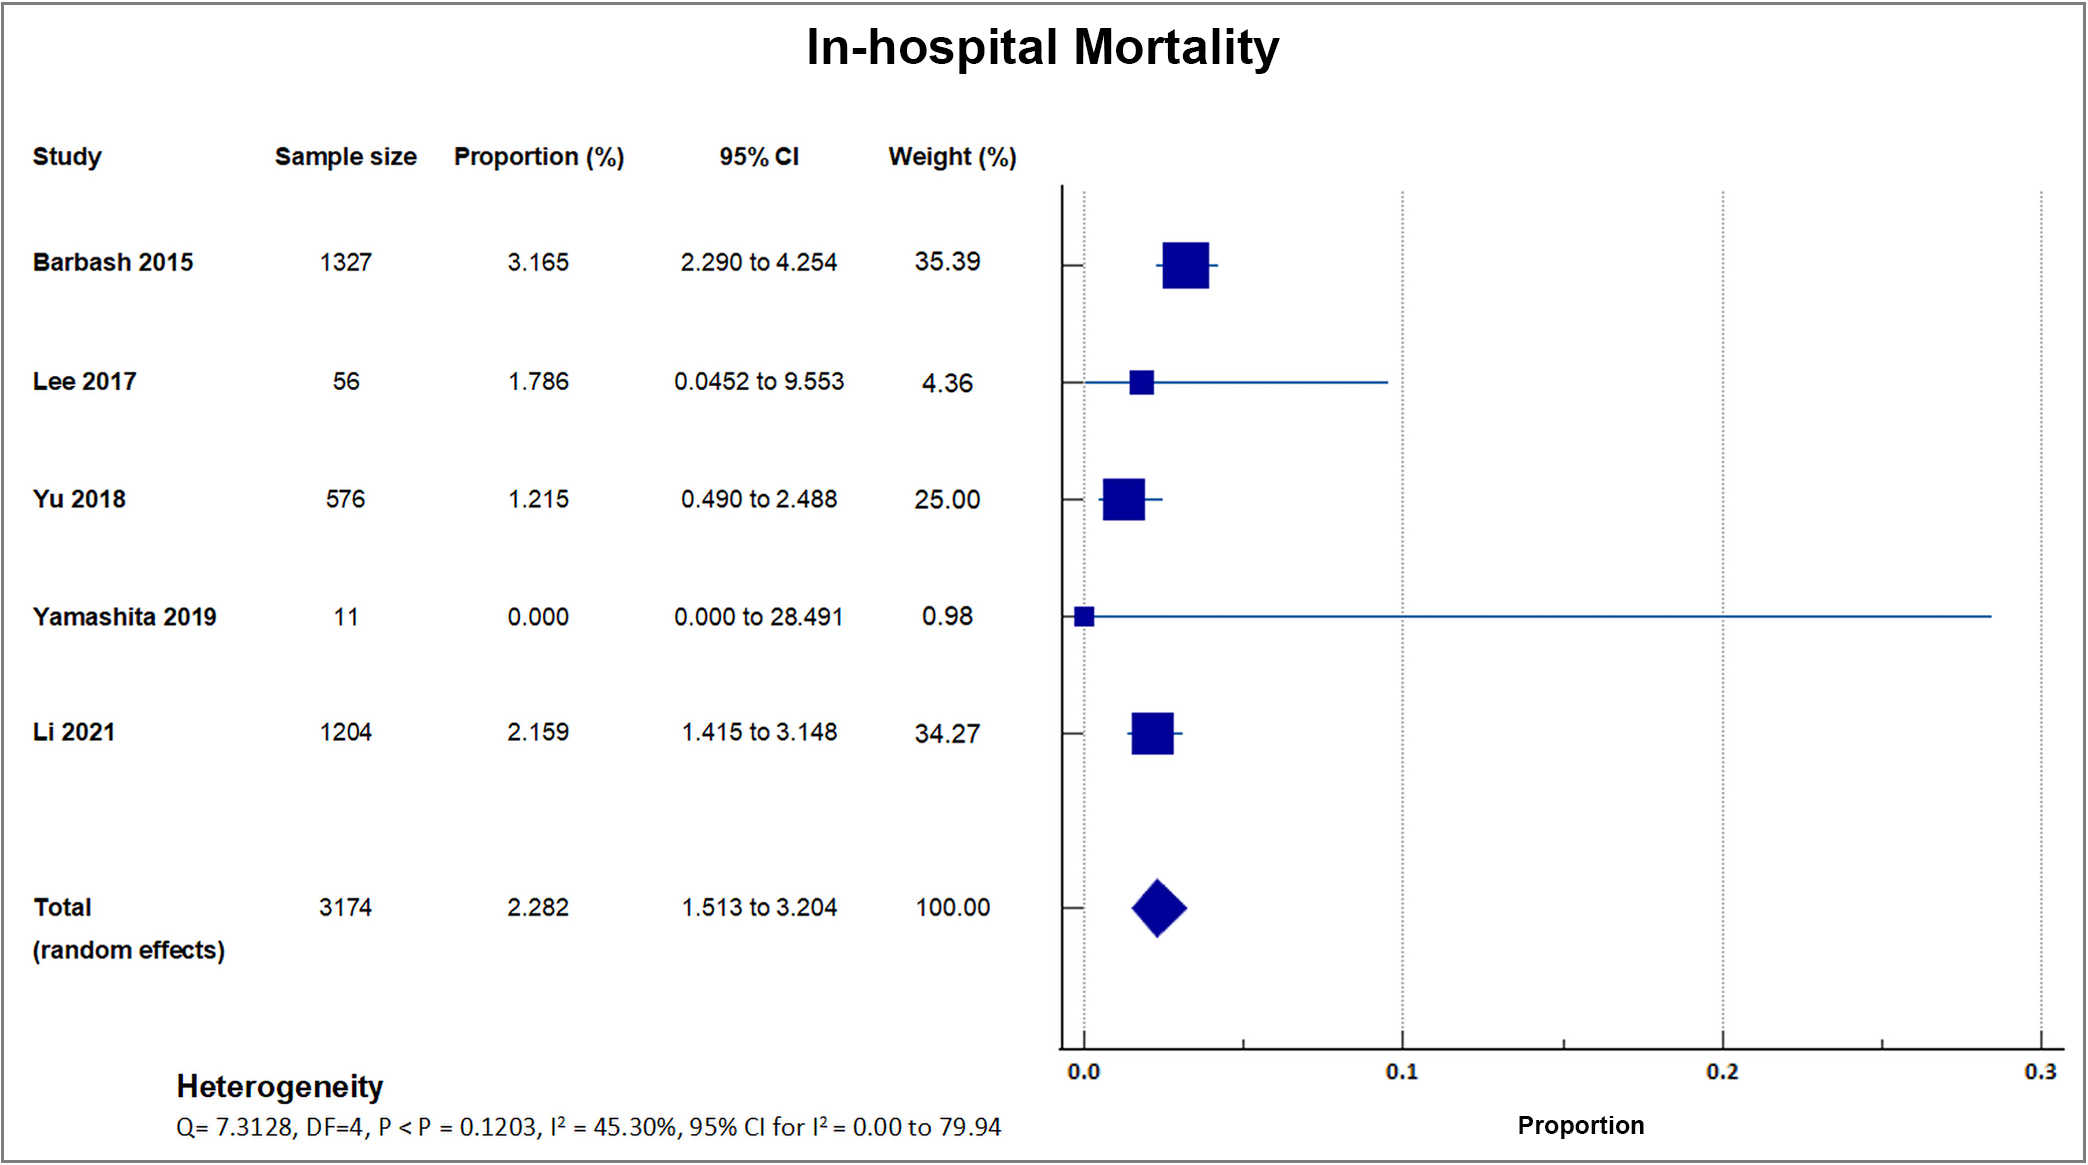This screenshot has height=1165, width=2088.
Task: Click the Barbash 2015 square plot marker
Action: [1185, 265]
